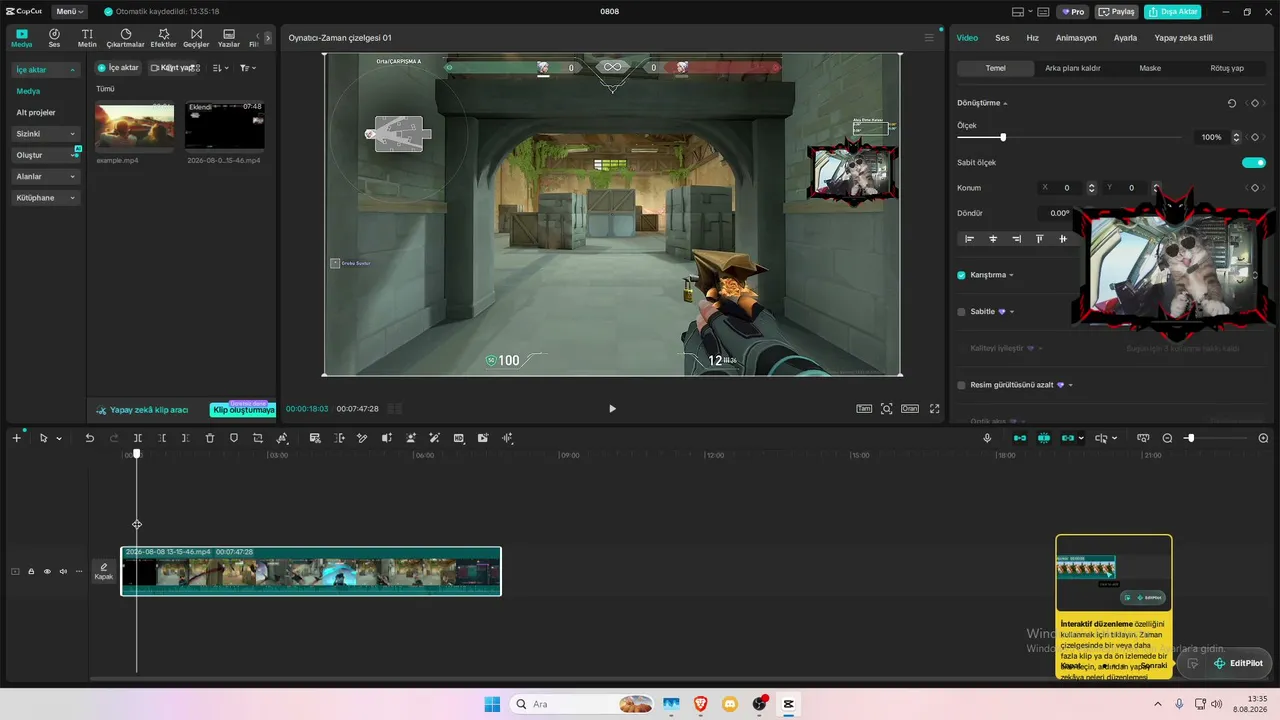Open the Efektler effects tab

pos(163,38)
